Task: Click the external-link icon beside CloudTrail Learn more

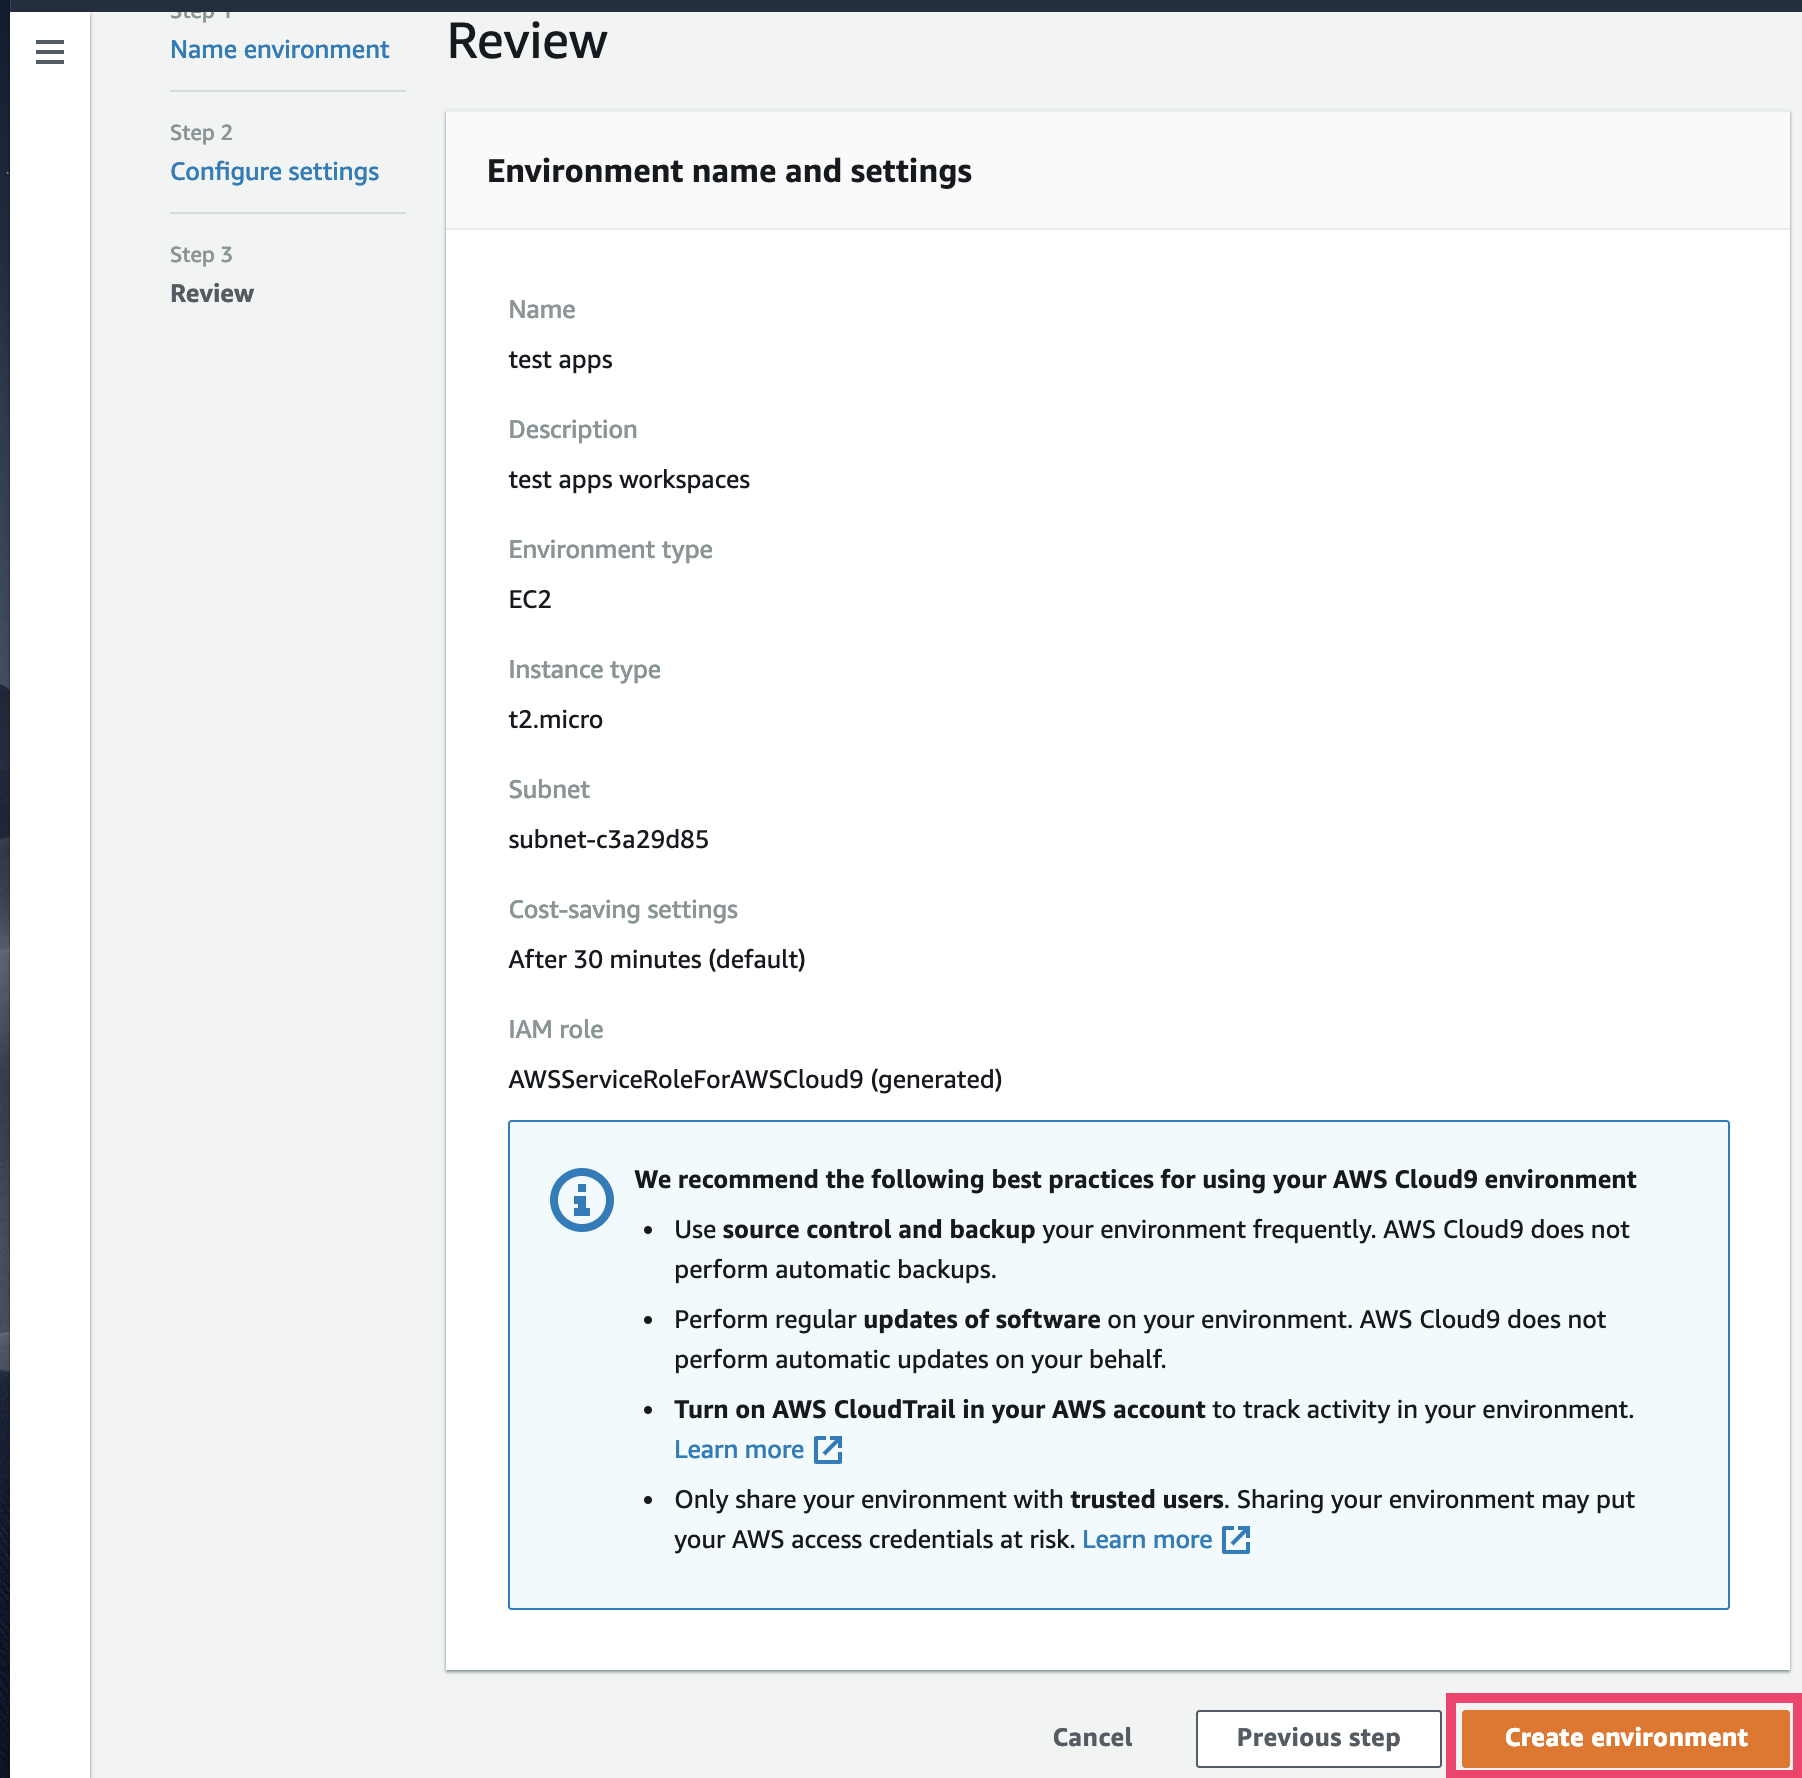Action: (x=828, y=1450)
